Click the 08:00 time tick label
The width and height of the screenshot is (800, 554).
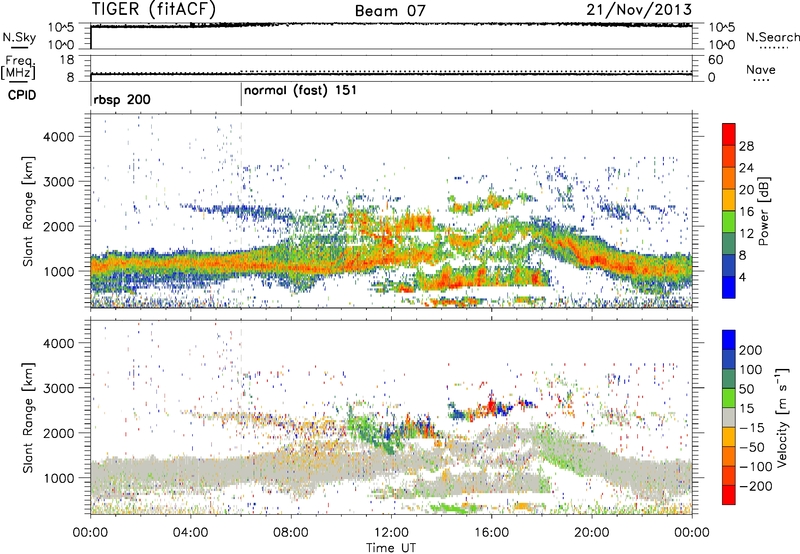click(291, 533)
